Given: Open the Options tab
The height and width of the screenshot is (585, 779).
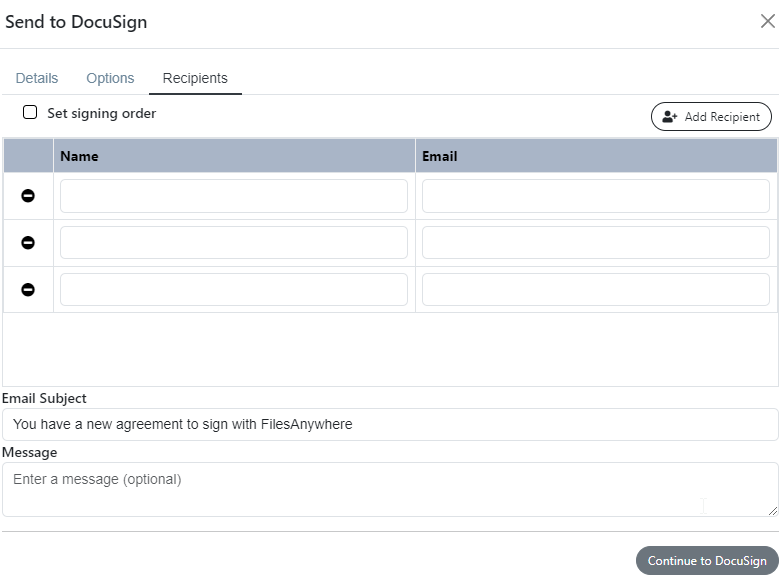Looking at the screenshot, I should [x=110, y=78].
